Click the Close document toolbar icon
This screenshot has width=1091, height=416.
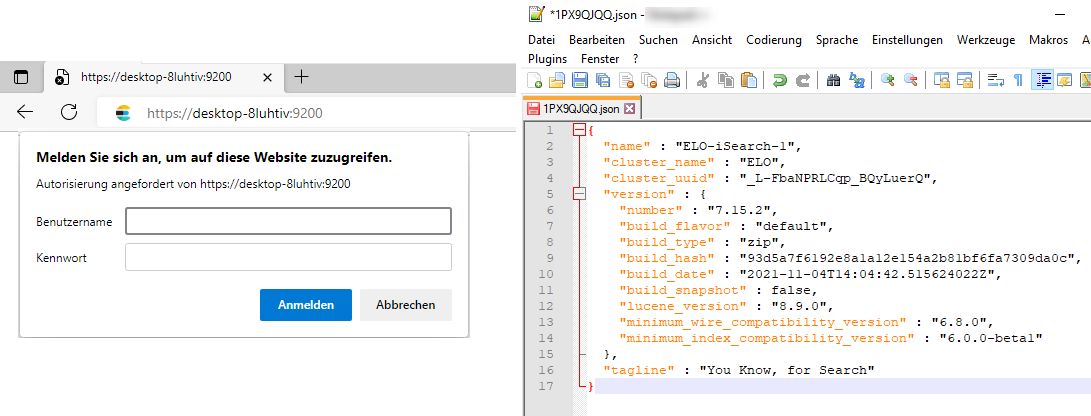(x=626, y=81)
